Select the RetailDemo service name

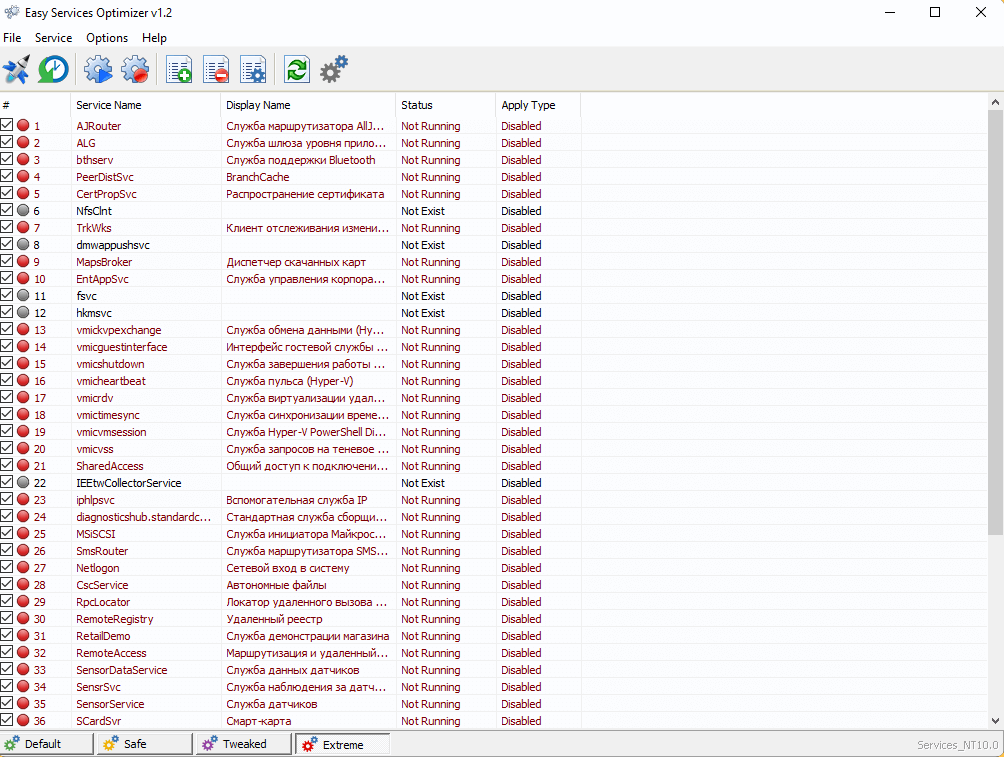[x=103, y=635]
